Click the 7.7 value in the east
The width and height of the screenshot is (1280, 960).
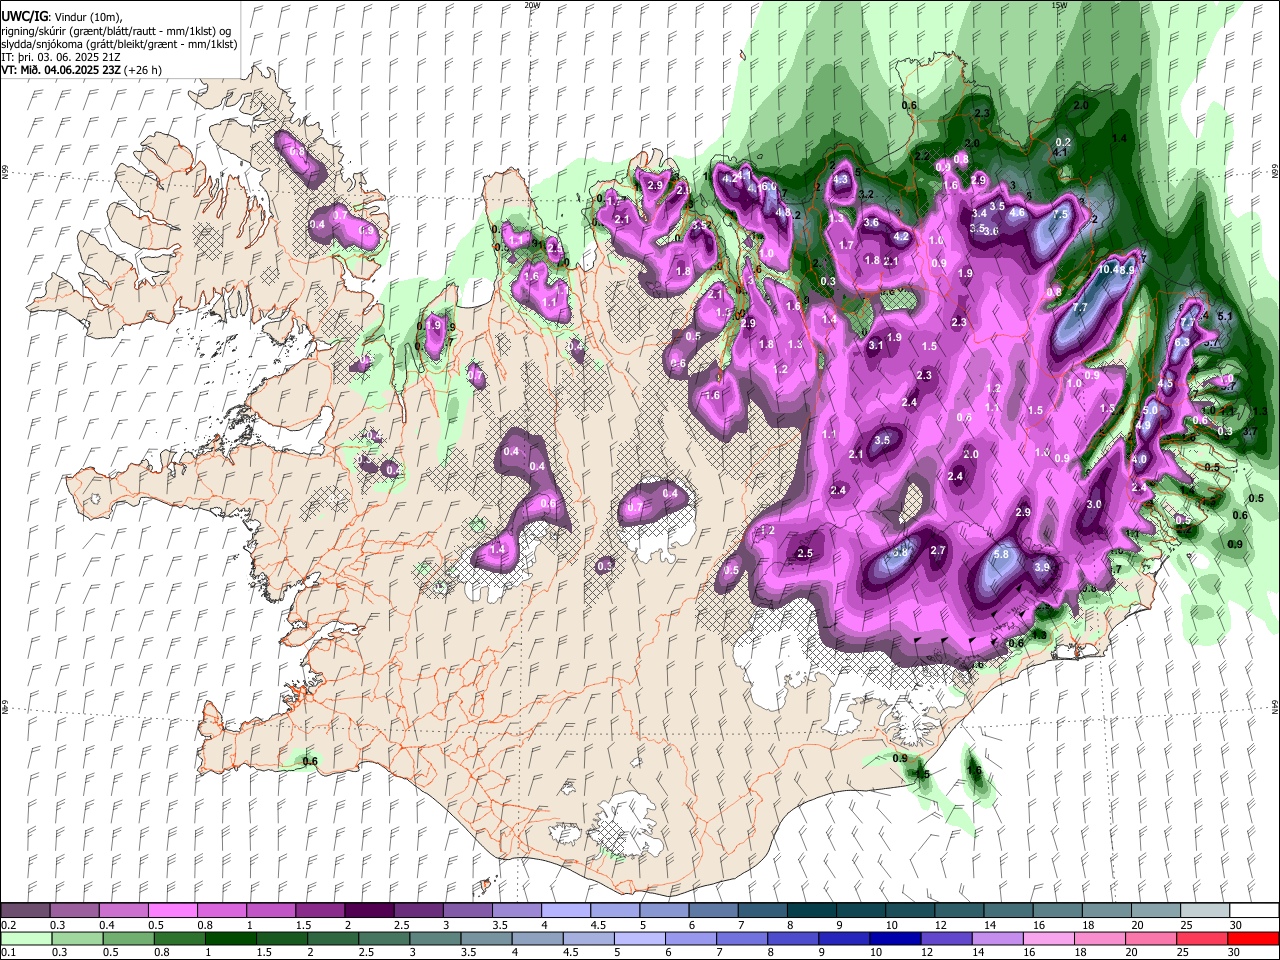(x=1080, y=308)
